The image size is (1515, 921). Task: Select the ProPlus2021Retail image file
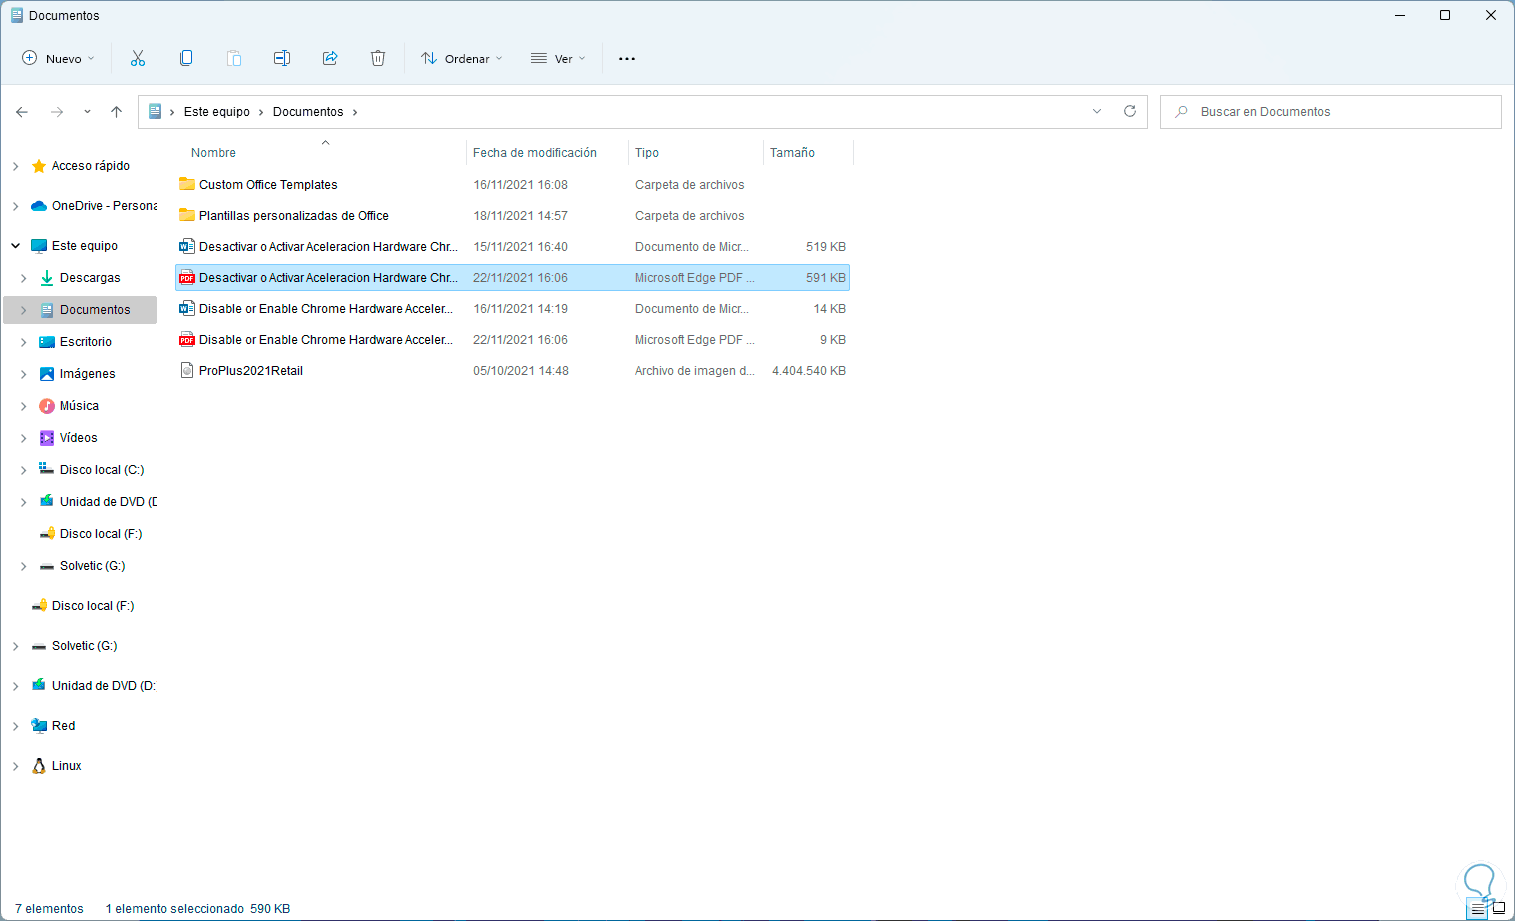[251, 371]
